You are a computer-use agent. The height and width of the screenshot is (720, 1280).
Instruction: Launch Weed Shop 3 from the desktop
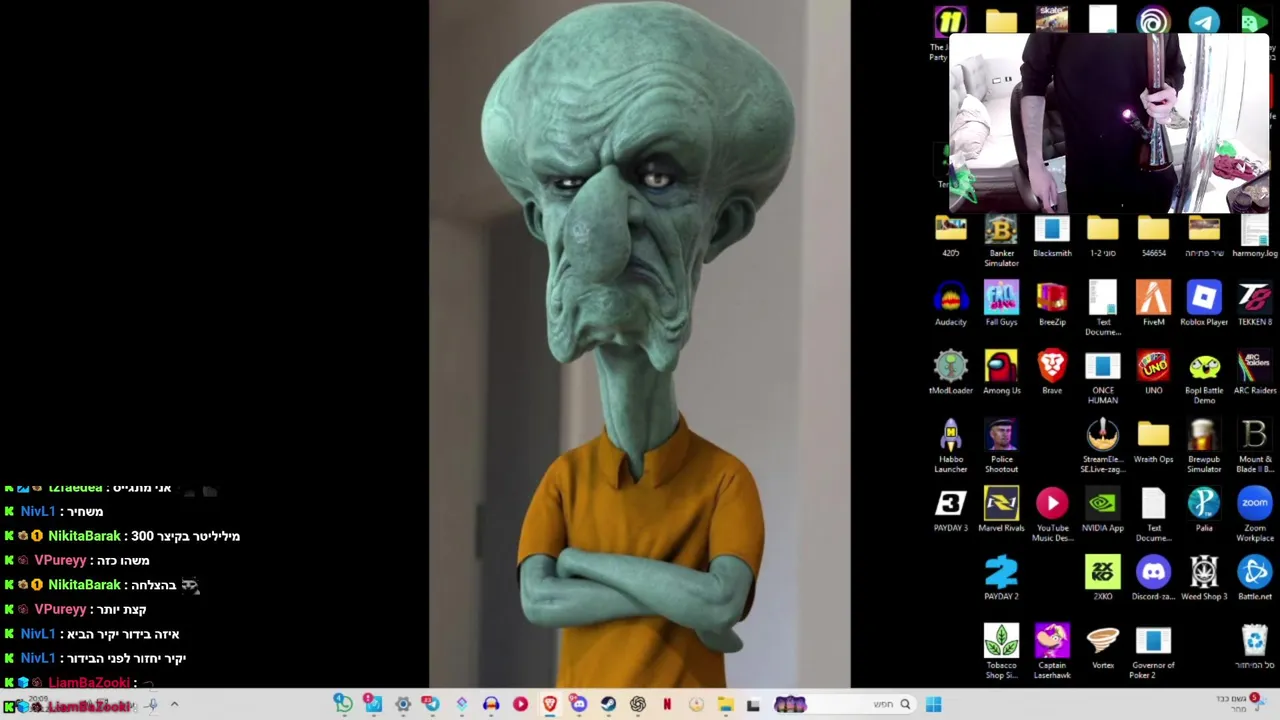tap(1204, 578)
